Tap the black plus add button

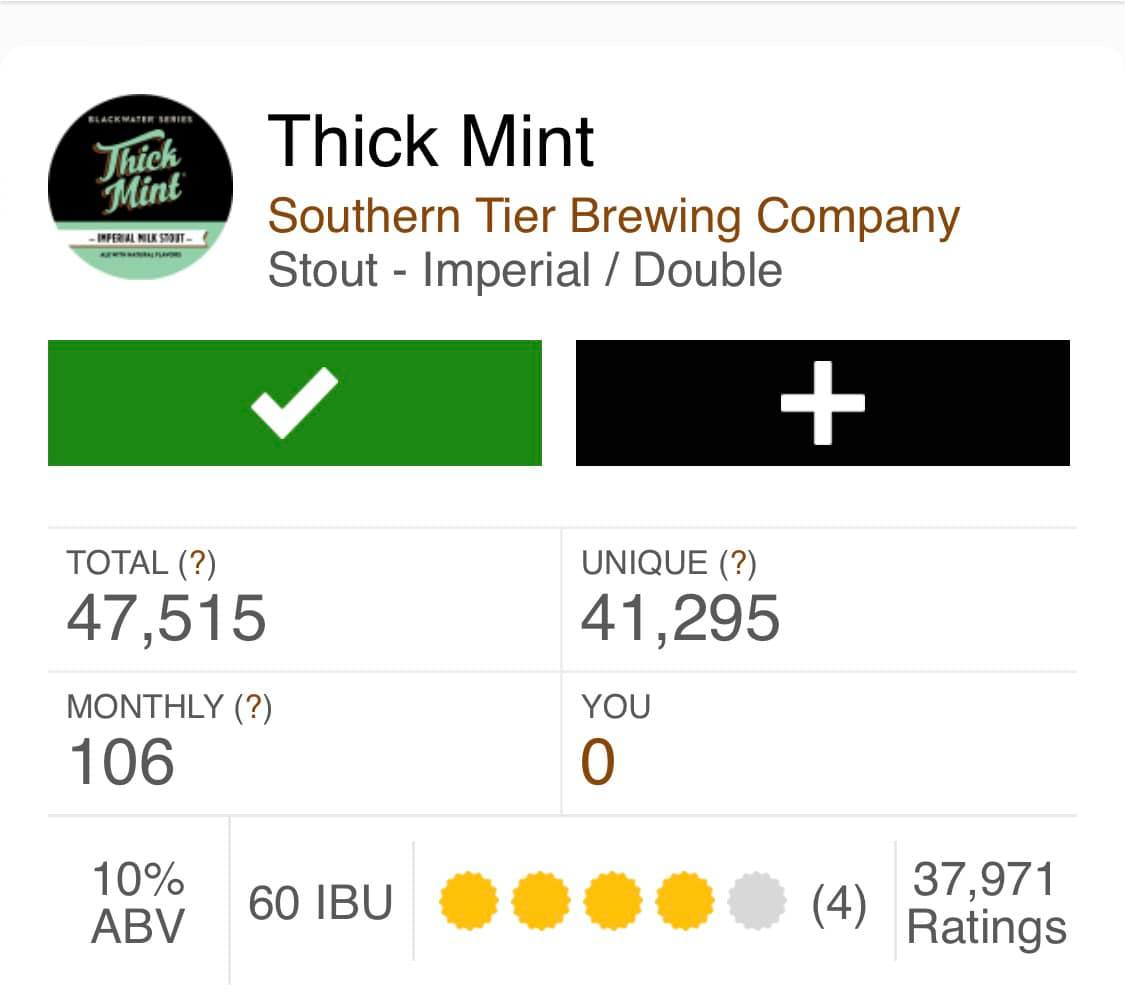tap(822, 402)
